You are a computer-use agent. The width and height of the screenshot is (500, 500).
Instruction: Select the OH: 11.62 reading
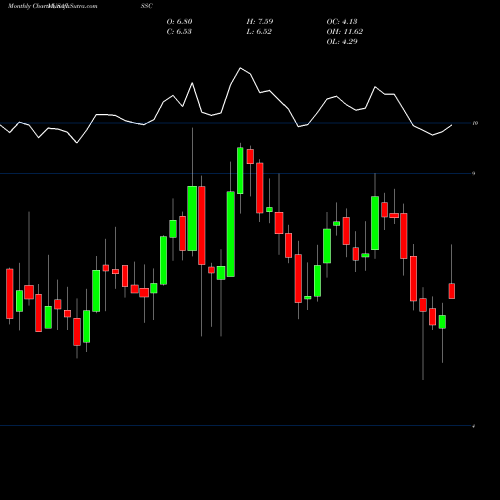[345, 31]
